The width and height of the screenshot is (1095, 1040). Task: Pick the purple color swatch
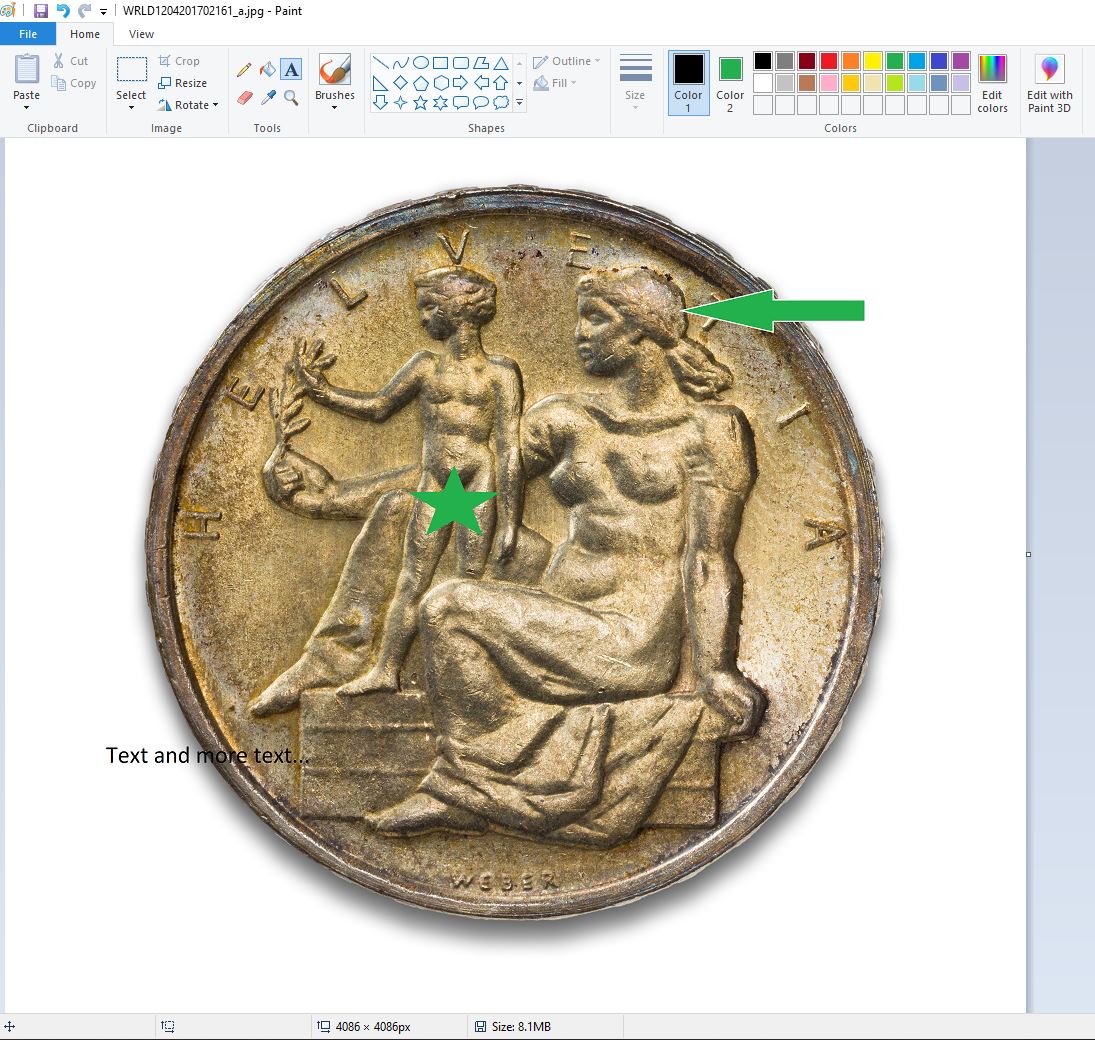coord(961,61)
